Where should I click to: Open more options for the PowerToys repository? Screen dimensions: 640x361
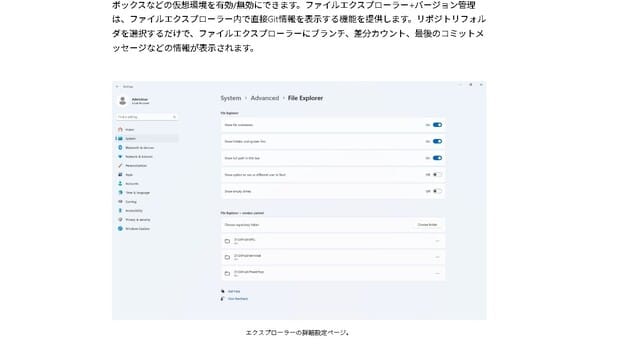pyautogui.click(x=437, y=273)
